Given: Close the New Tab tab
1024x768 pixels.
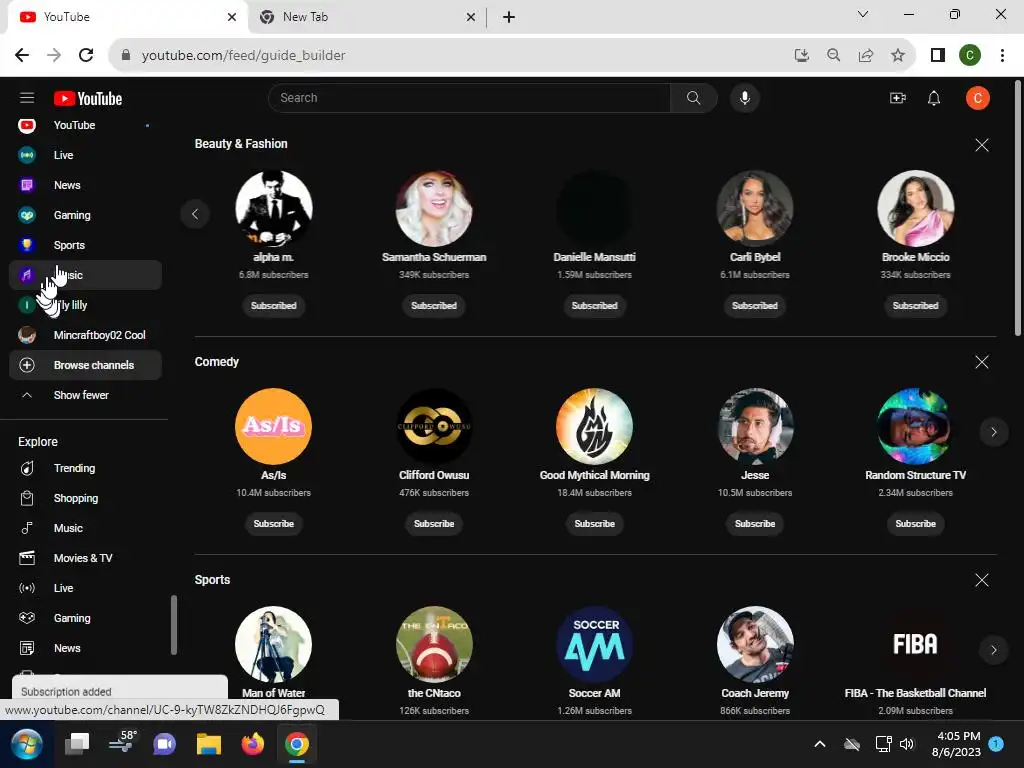Looking at the screenshot, I should pyautogui.click(x=471, y=18).
